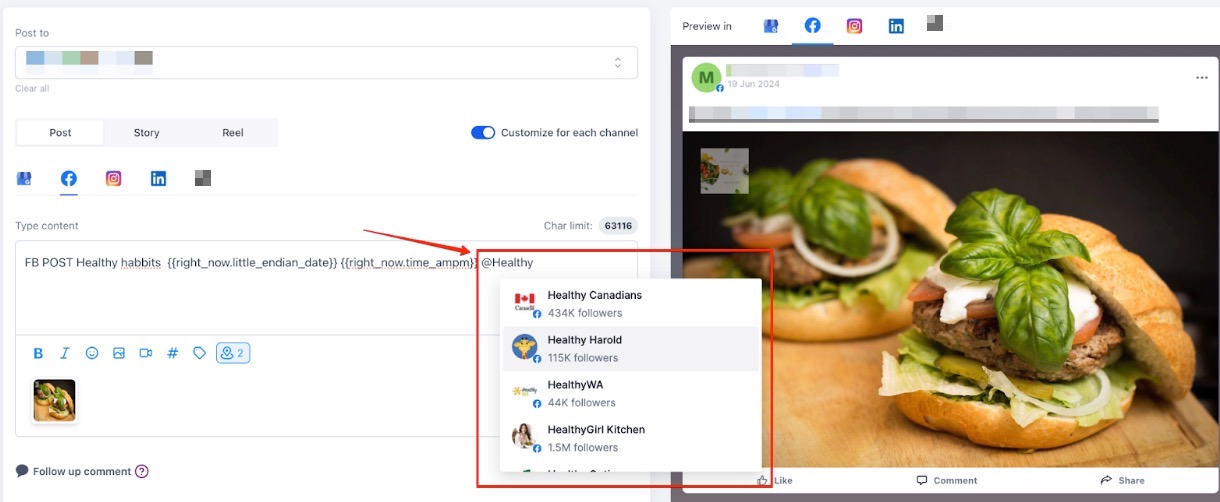Click the '434K followers' text
Image resolution: width=1220 pixels, height=502 pixels.
585,313
